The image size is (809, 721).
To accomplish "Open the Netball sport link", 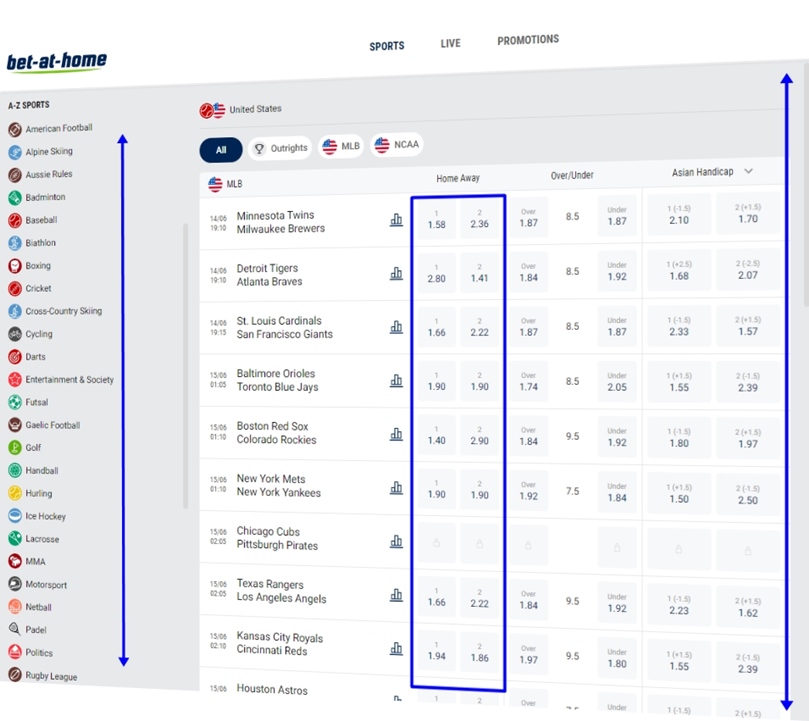I will pos(39,607).
